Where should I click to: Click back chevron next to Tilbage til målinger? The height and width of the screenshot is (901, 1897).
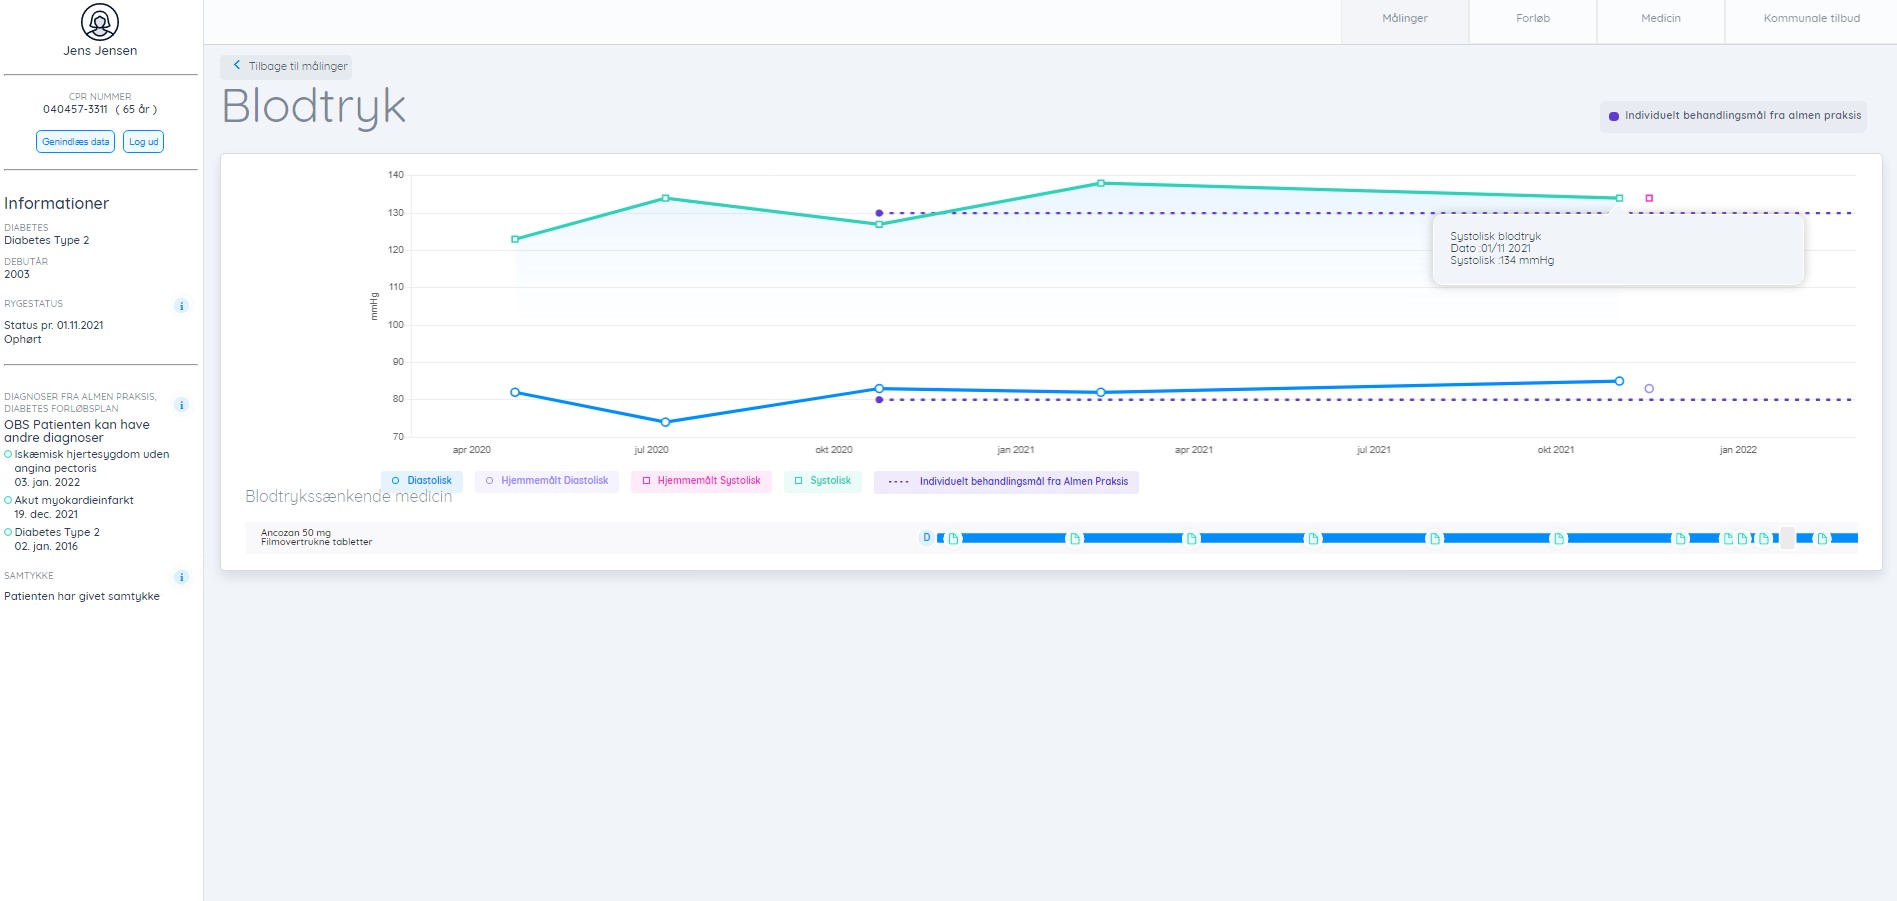click(x=237, y=66)
